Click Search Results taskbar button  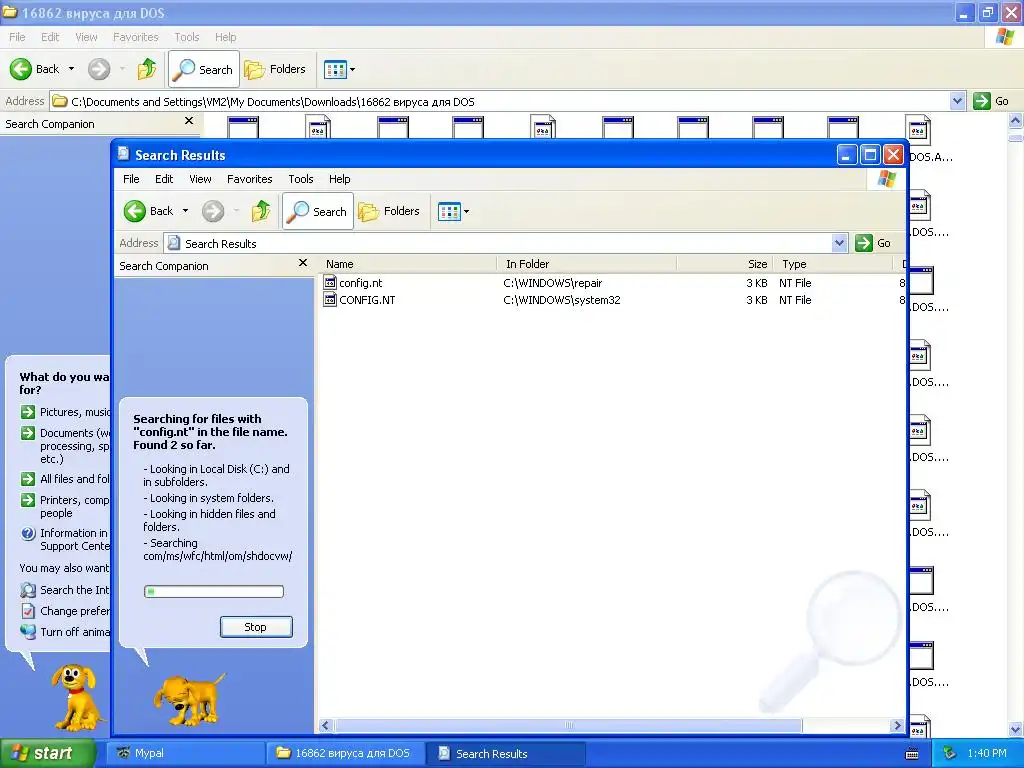pos(505,754)
